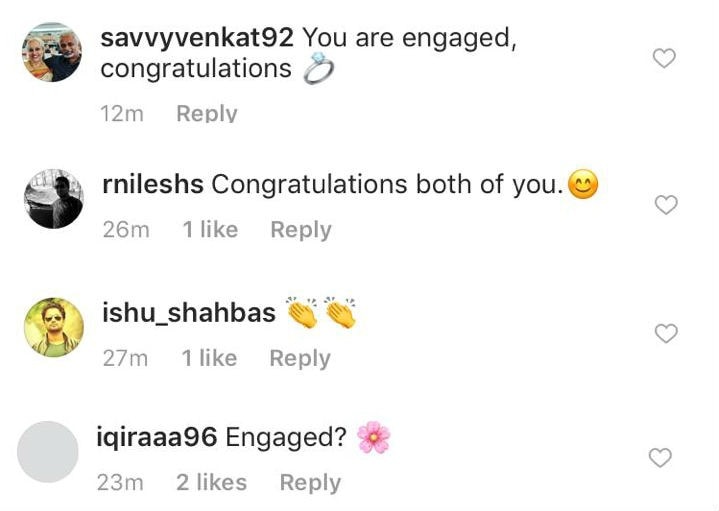This screenshot has height=511, width=719.
Task: Open iqiraaa96's blank gray avatar
Action: (x=48, y=452)
